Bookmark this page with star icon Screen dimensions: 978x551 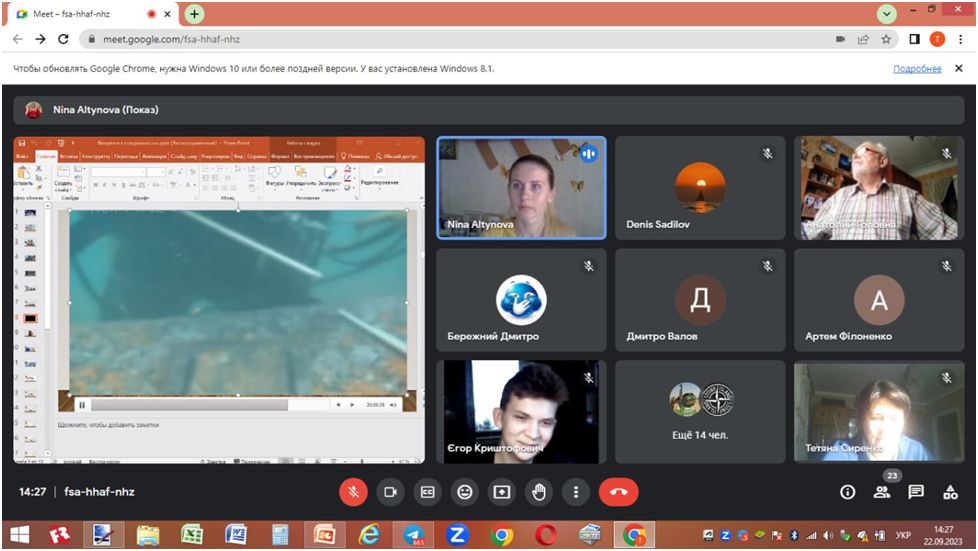[x=886, y=39]
